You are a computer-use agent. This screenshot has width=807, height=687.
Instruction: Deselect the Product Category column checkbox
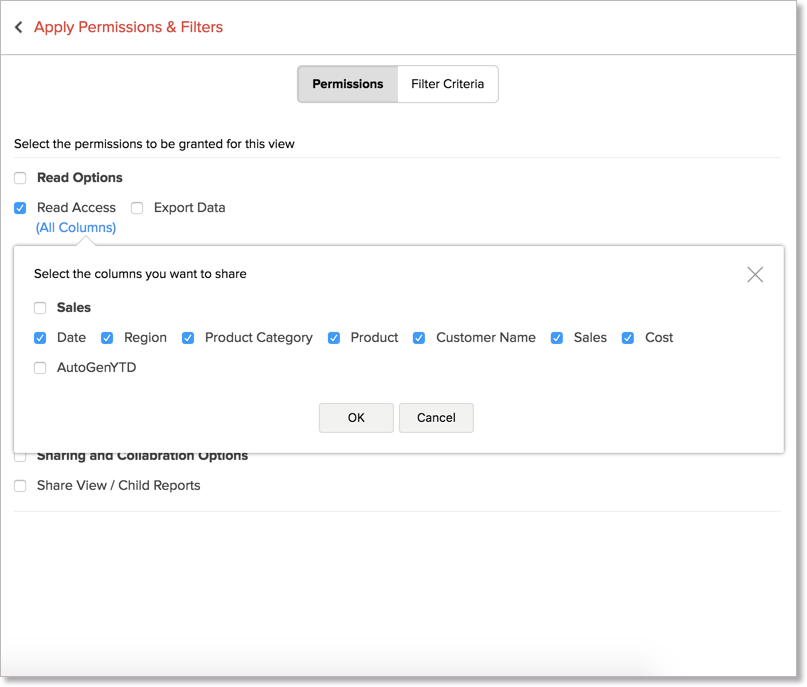[188, 338]
